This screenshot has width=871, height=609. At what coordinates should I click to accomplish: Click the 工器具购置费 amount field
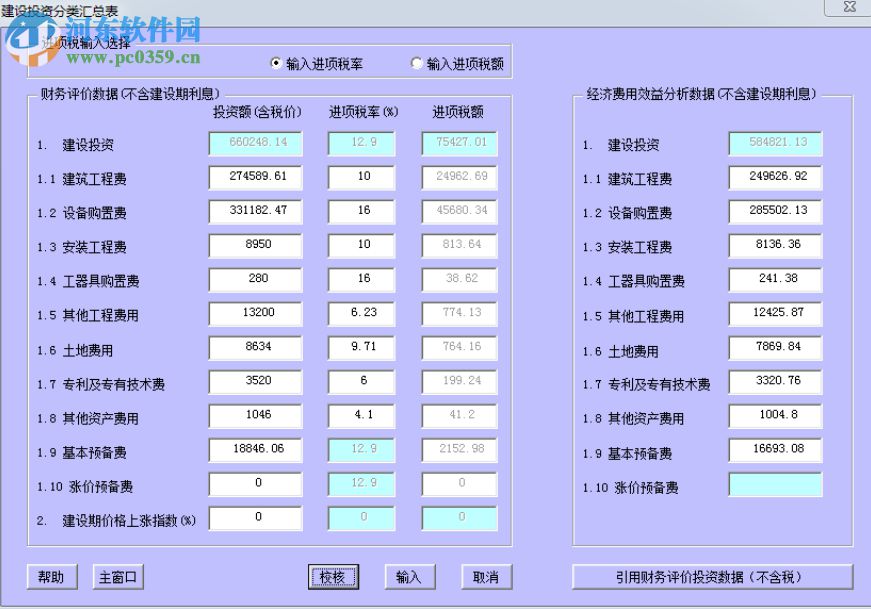pyautogui.click(x=254, y=280)
